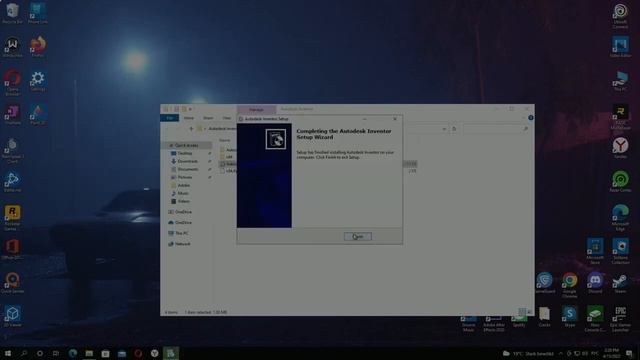The height and width of the screenshot is (360, 640).
Task: Select the Adobe folder in navigation pane
Action: pyautogui.click(x=184, y=185)
